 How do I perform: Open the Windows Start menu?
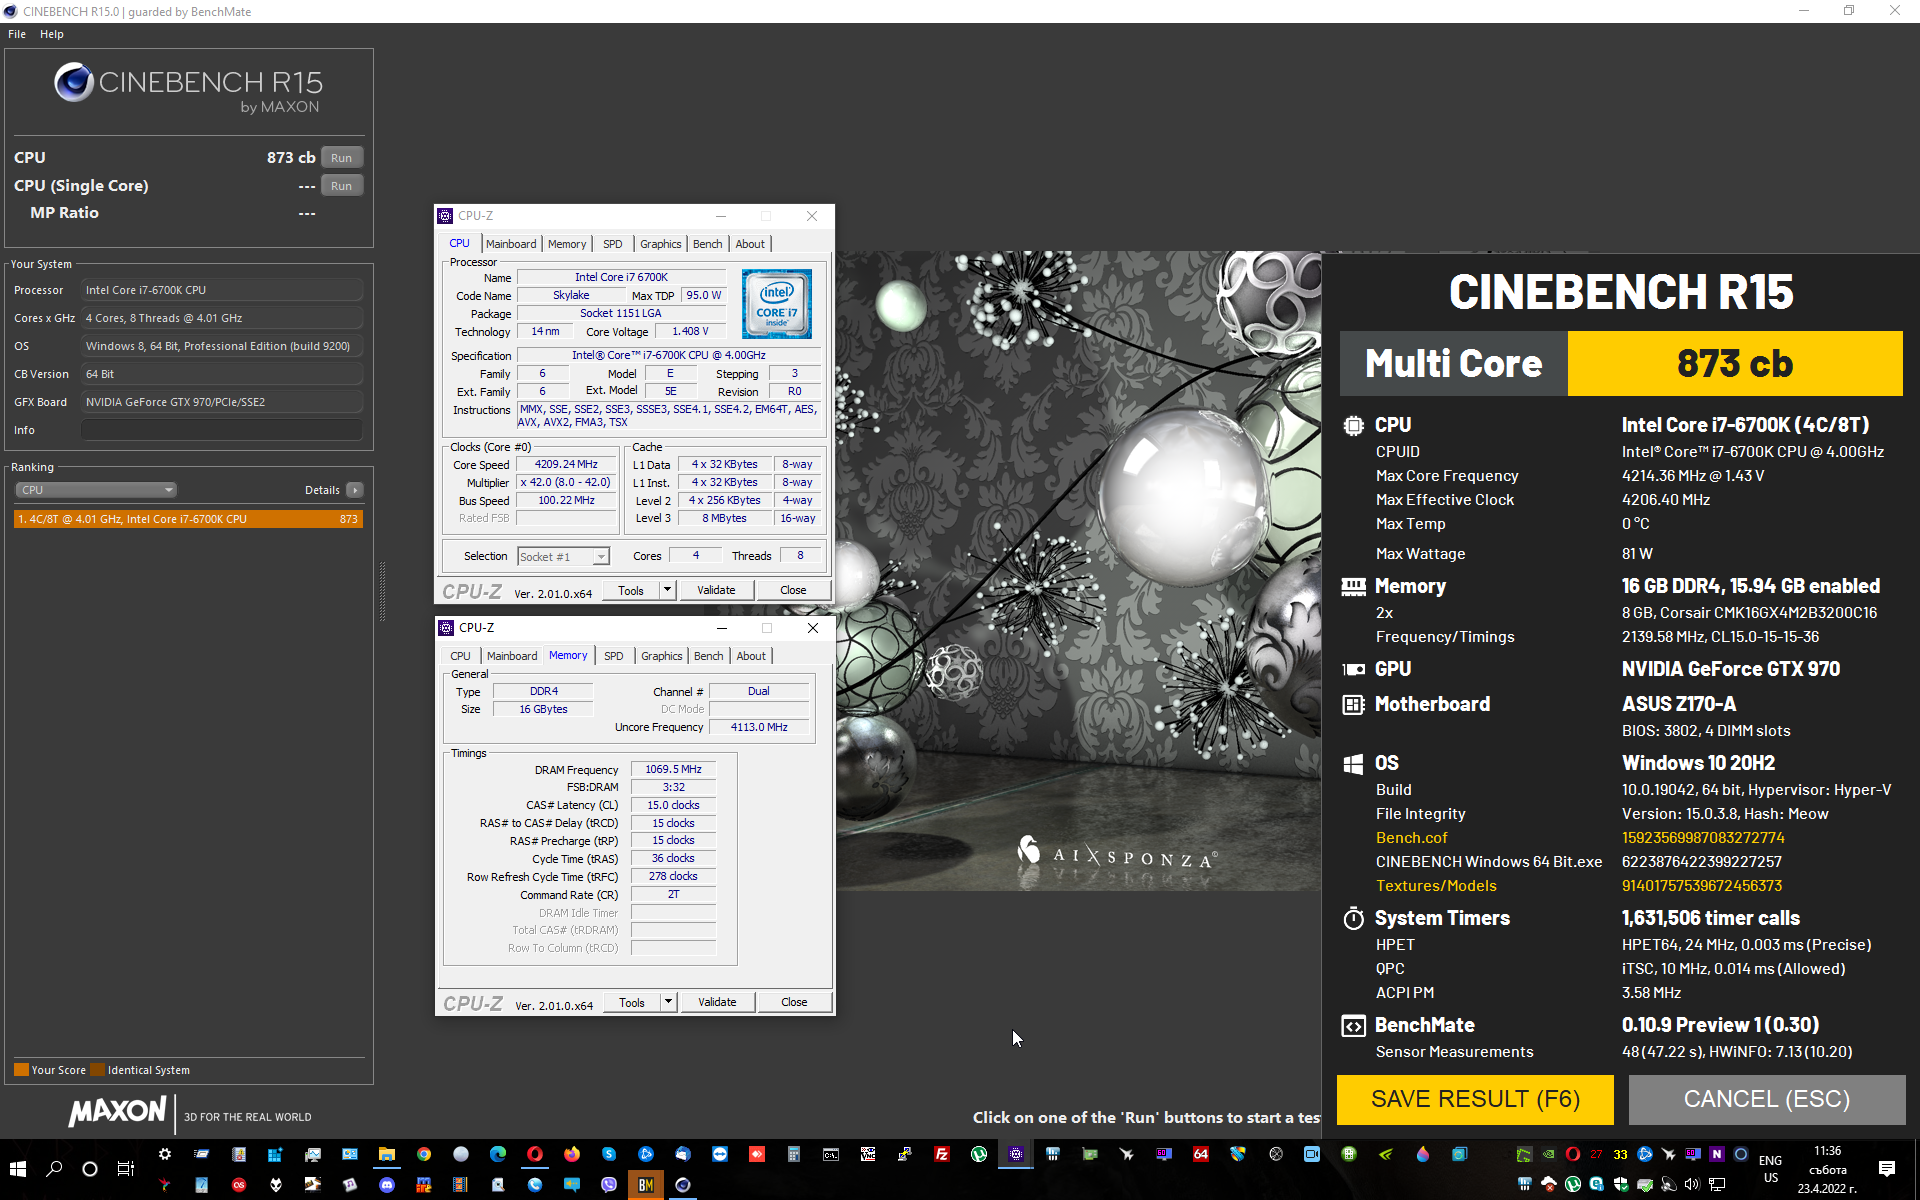(x=18, y=1169)
